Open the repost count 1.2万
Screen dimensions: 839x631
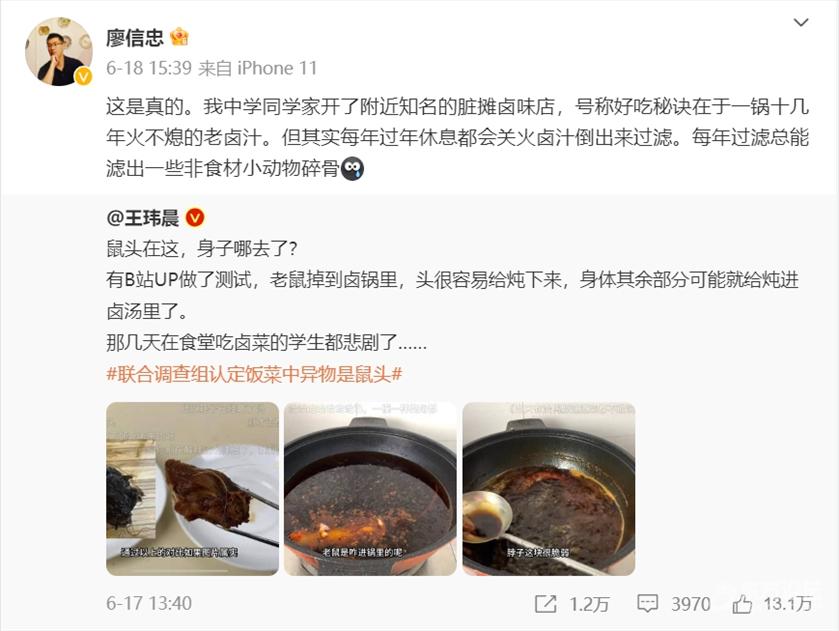(x=589, y=604)
